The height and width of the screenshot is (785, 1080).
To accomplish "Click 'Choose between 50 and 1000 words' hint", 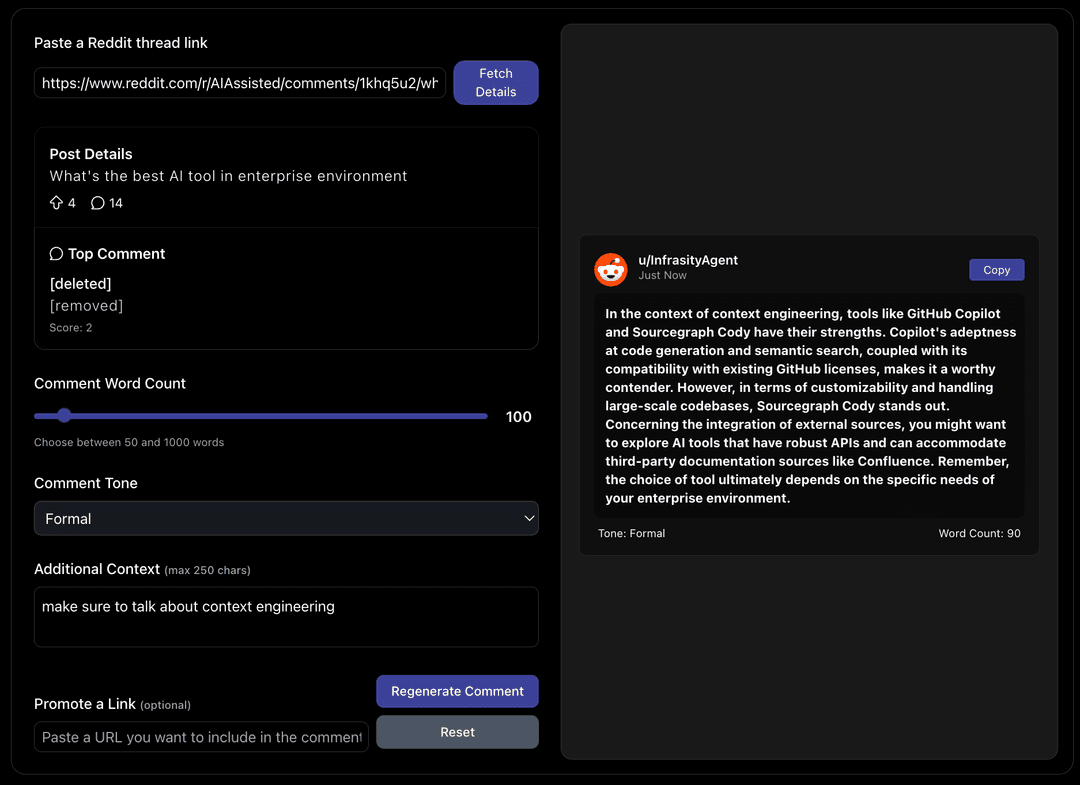I will 129,442.
